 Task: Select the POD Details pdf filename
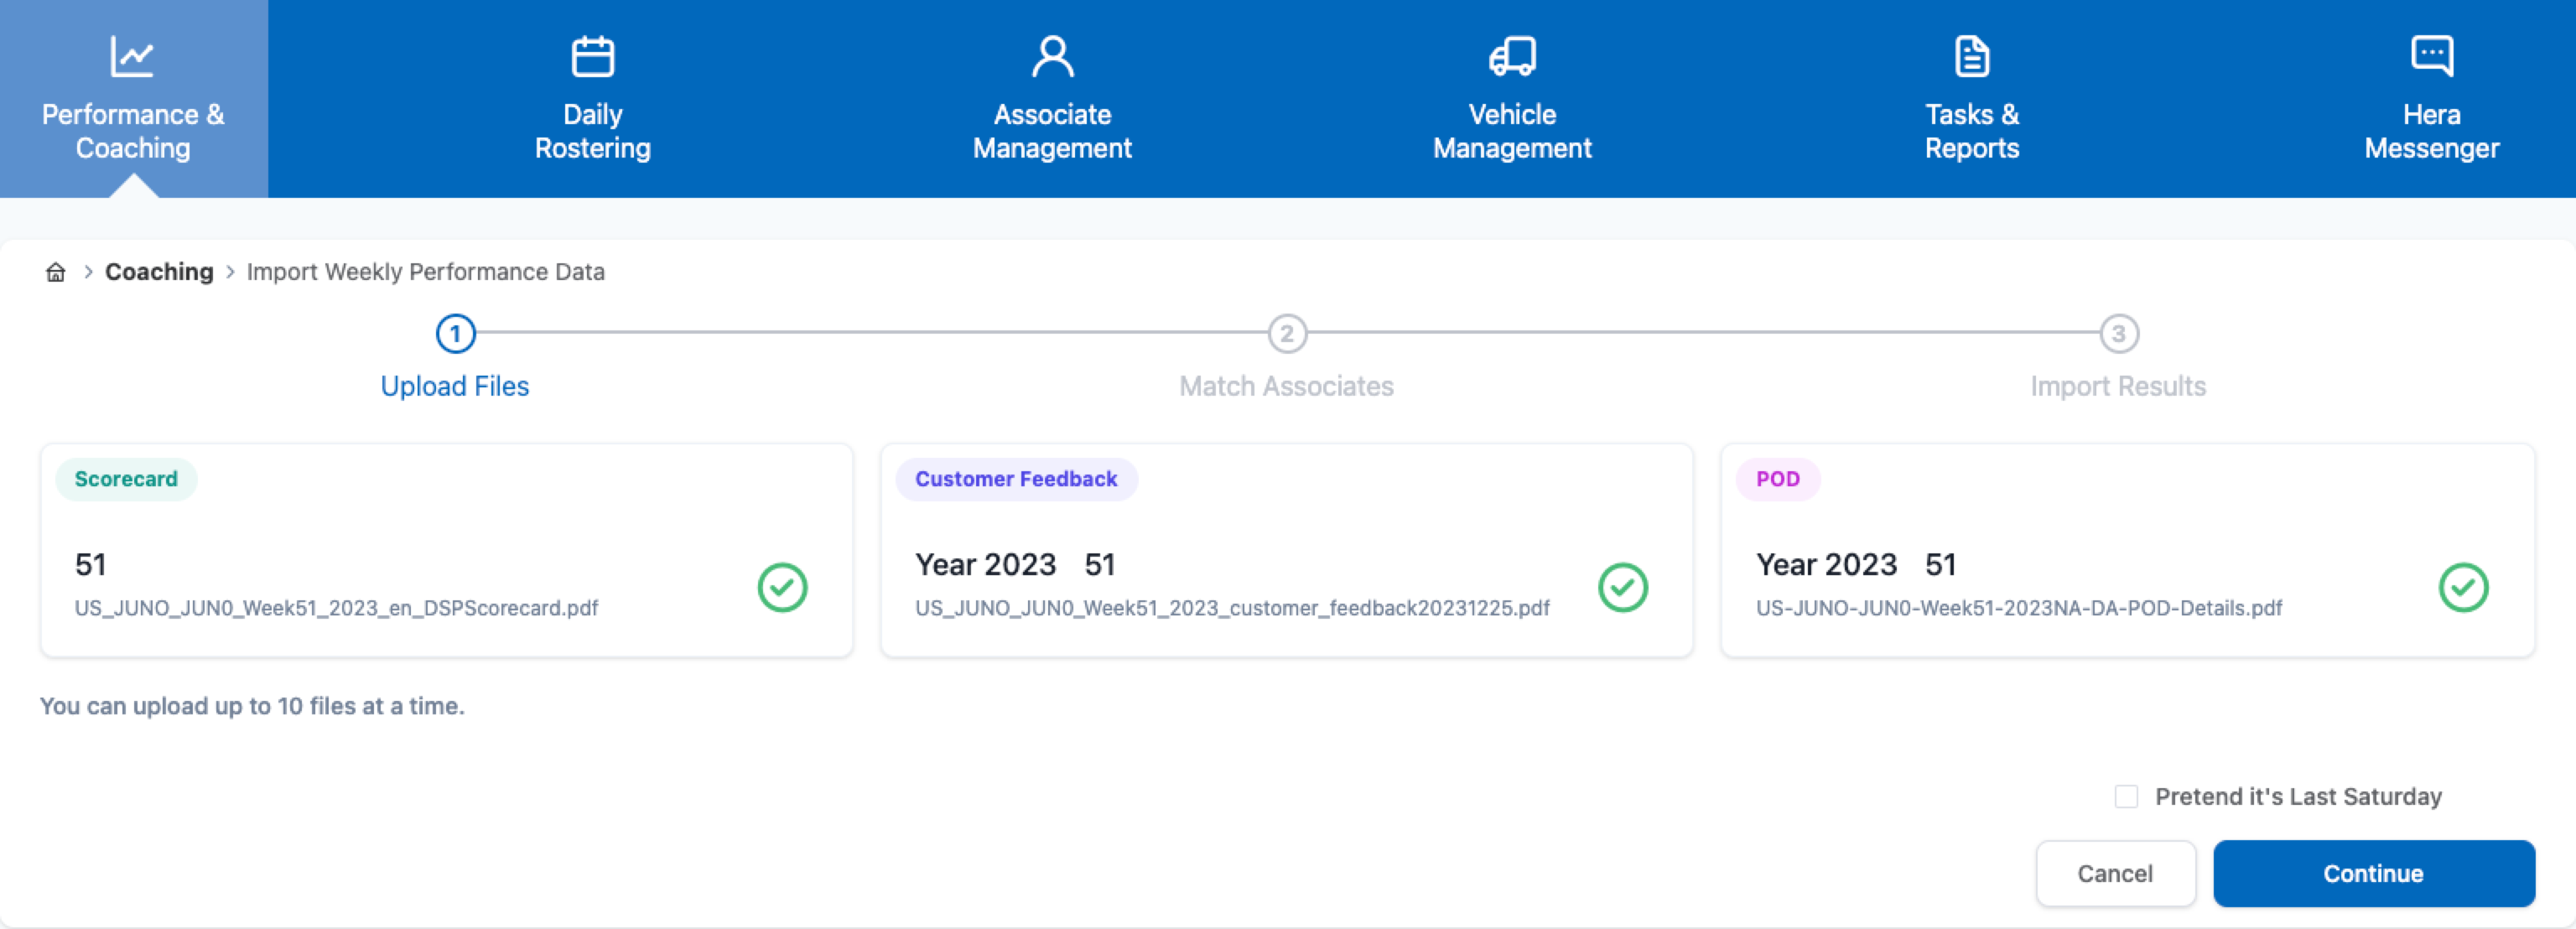pos(2018,608)
